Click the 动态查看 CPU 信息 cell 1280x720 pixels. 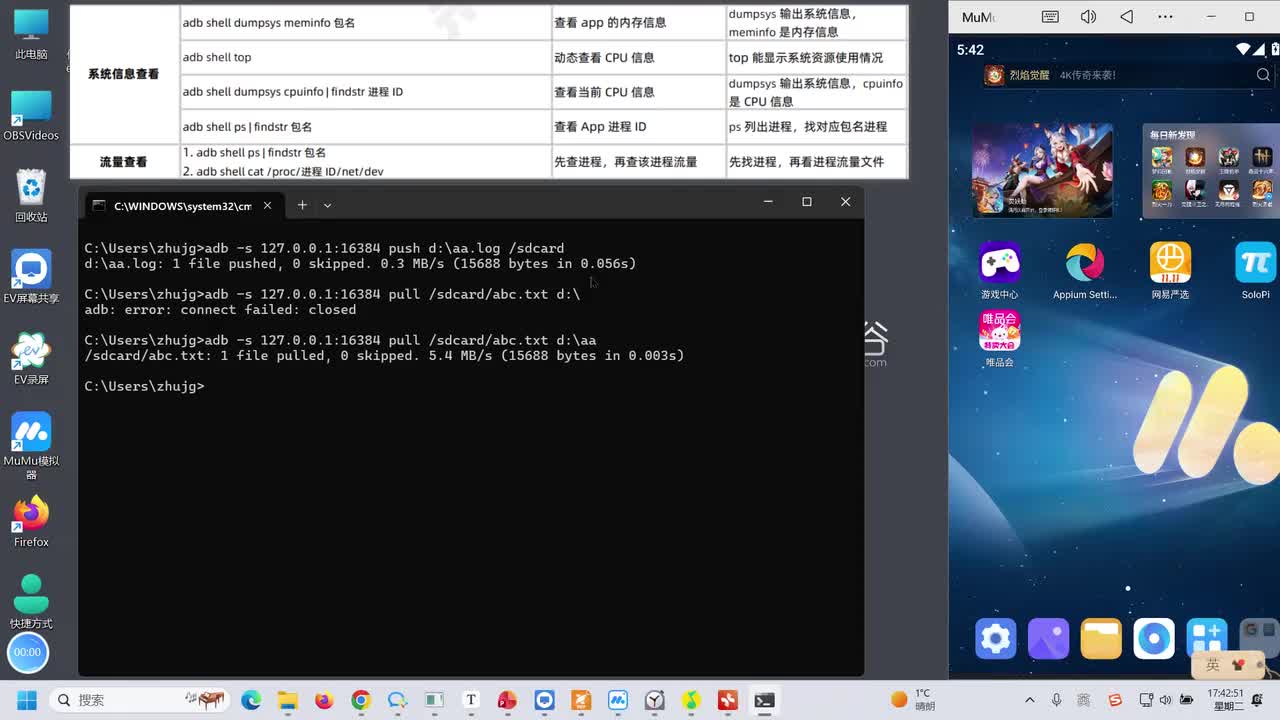639,58
